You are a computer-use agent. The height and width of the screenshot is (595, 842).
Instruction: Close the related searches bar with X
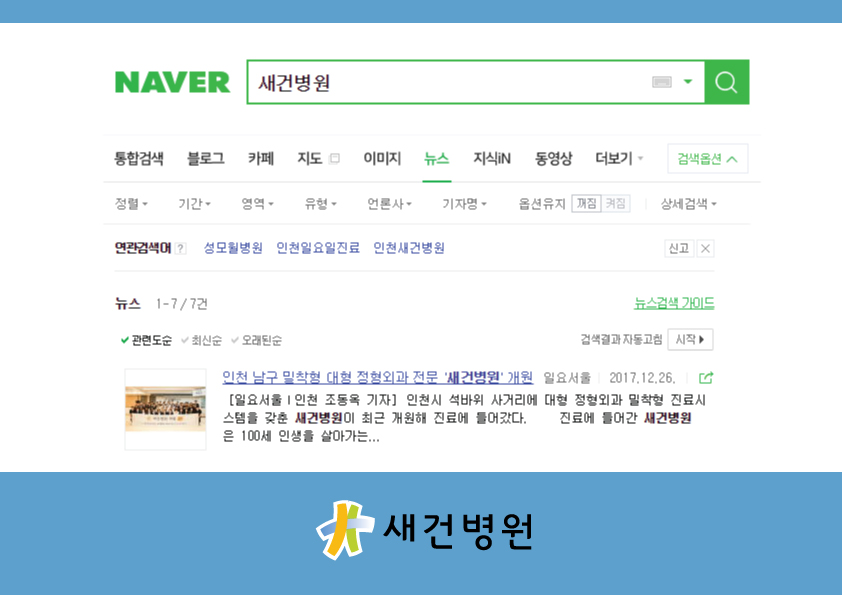(706, 249)
